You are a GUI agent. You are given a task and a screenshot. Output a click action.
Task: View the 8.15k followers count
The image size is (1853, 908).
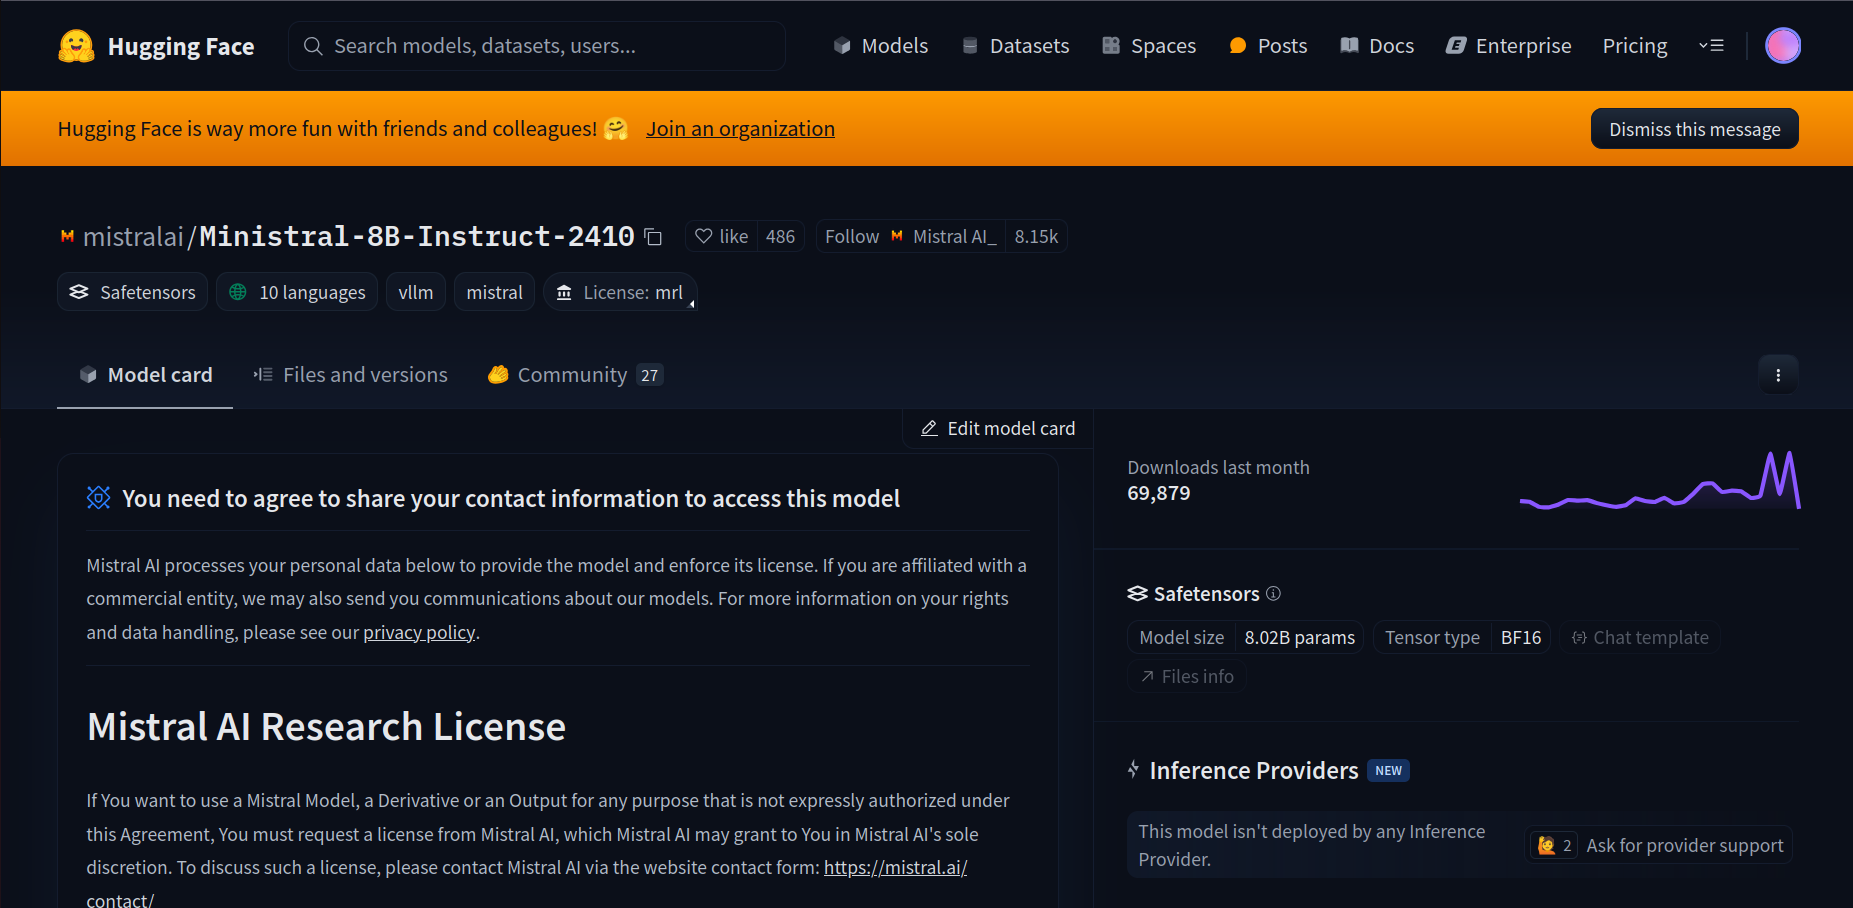pos(1036,237)
